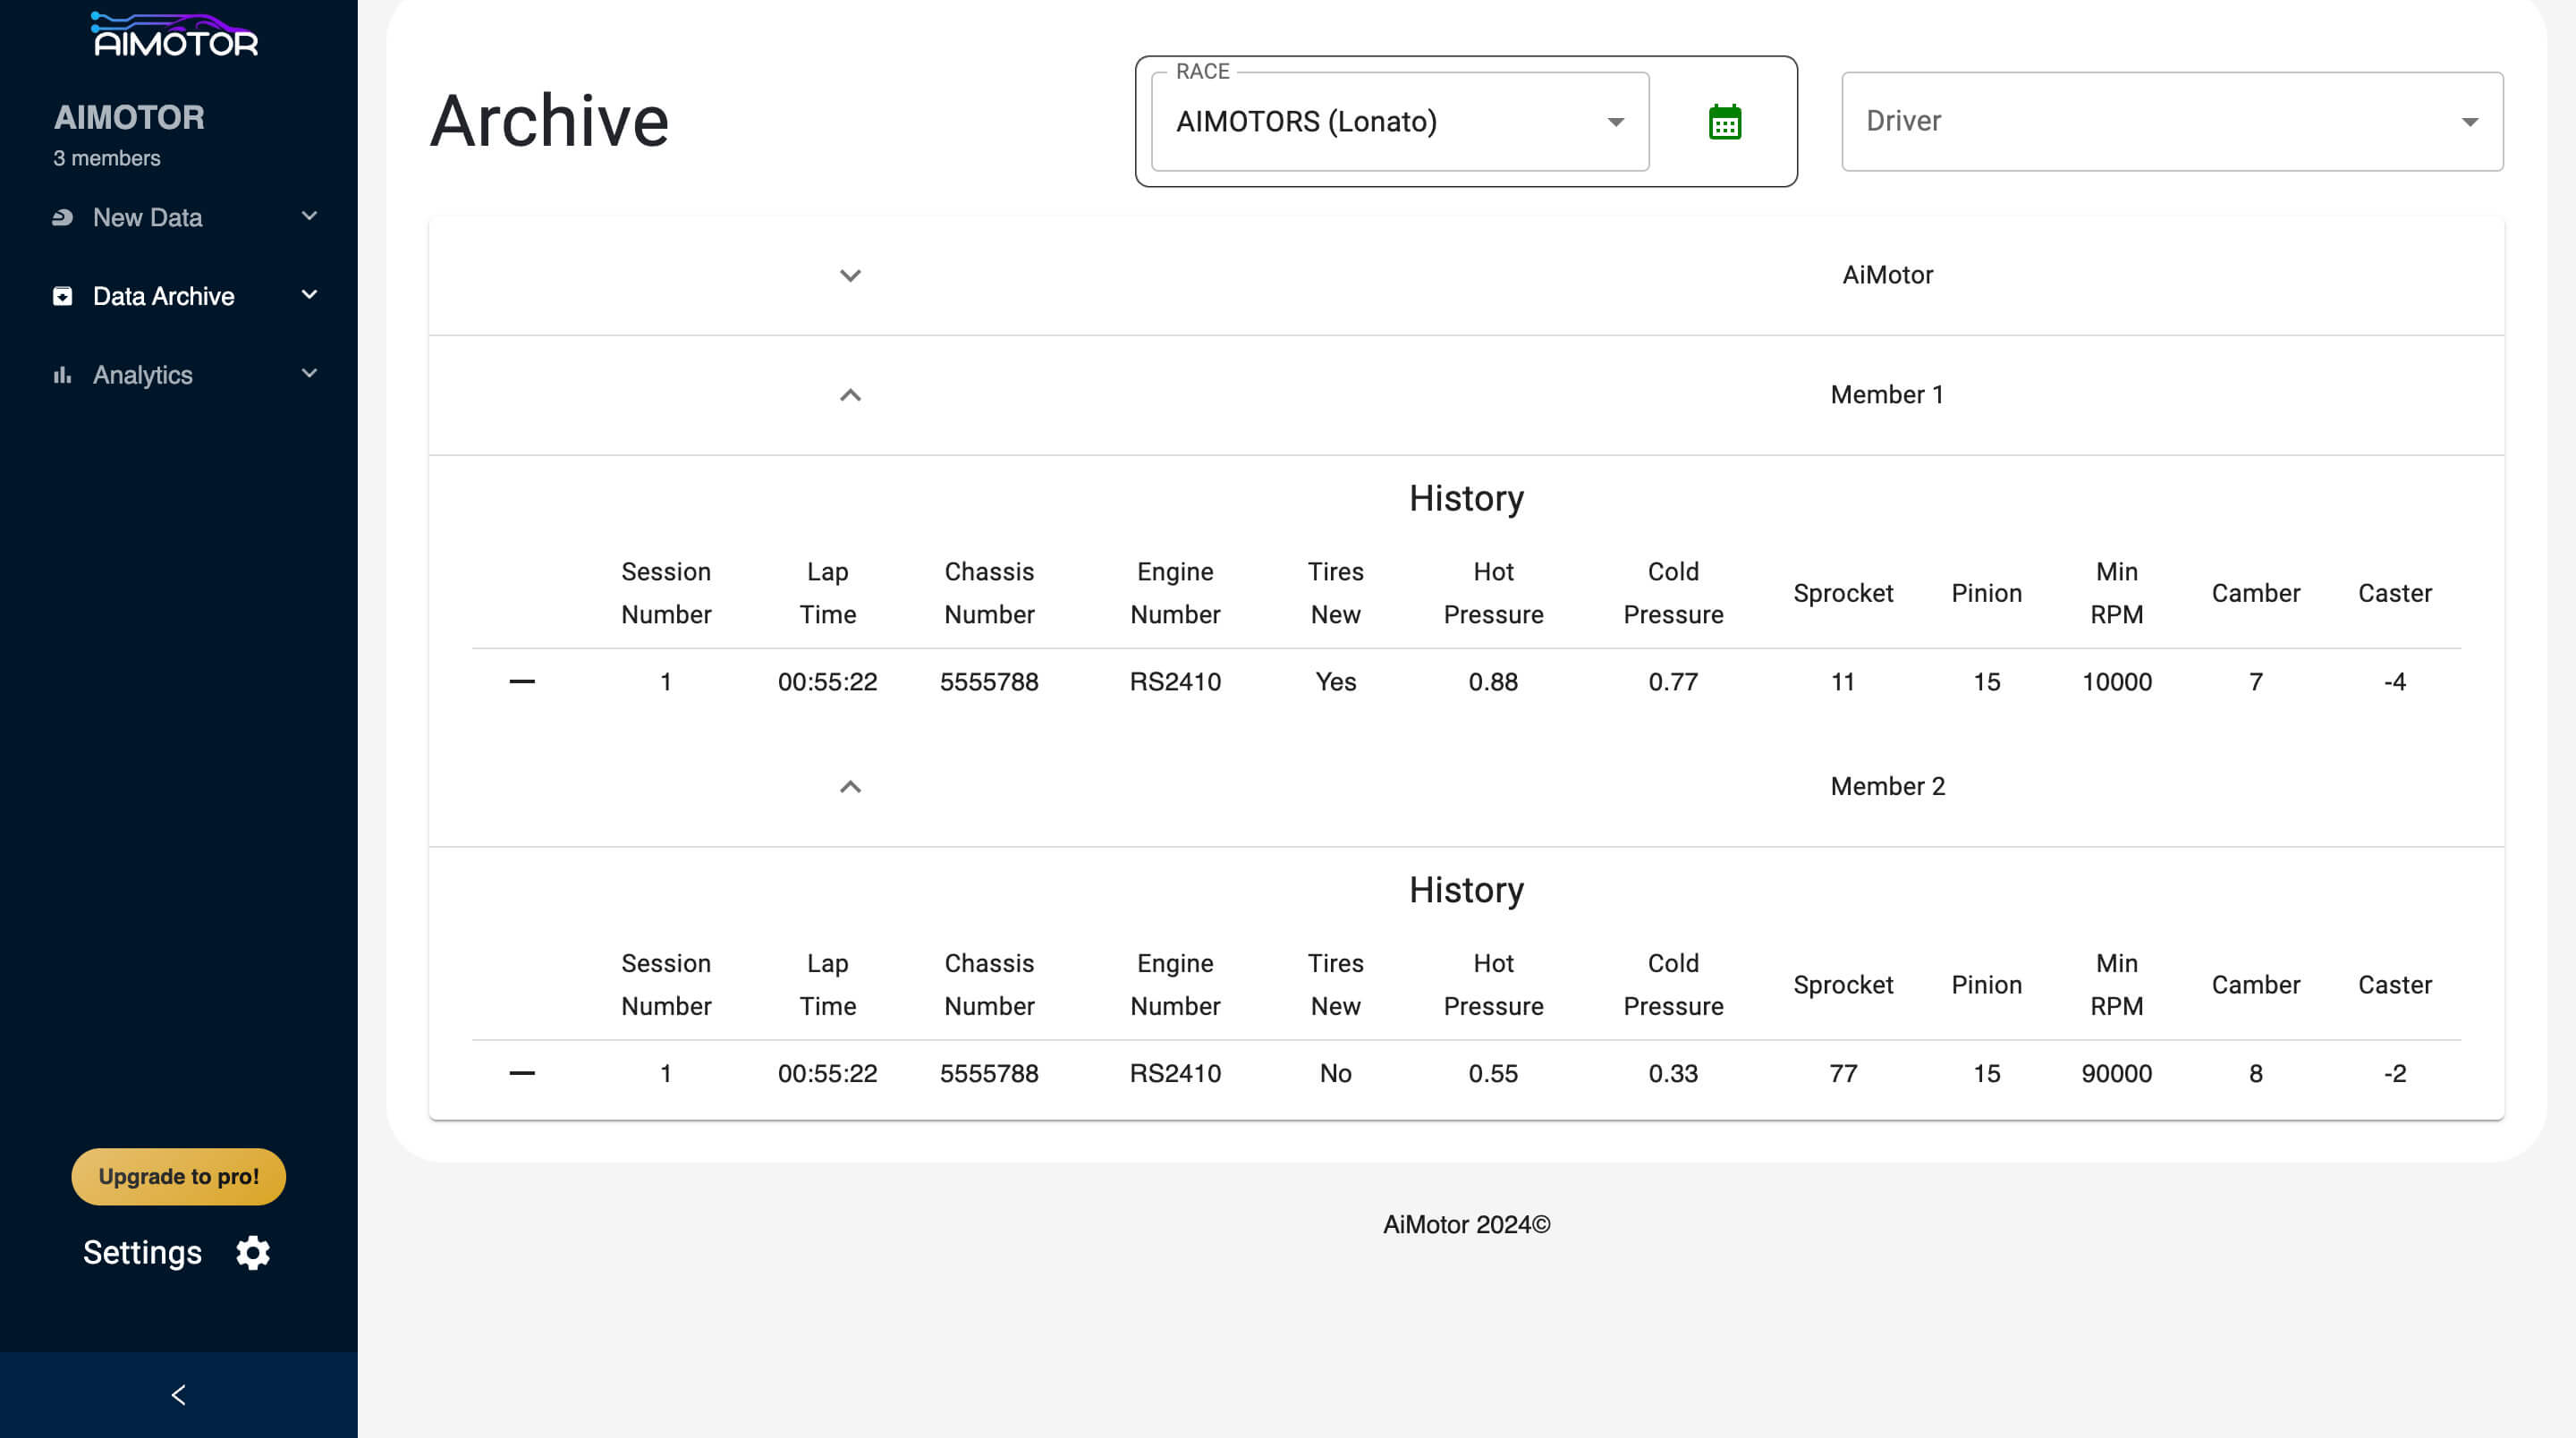Click Member 1 lap time cell
The image size is (2576, 1438).
point(827,682)
